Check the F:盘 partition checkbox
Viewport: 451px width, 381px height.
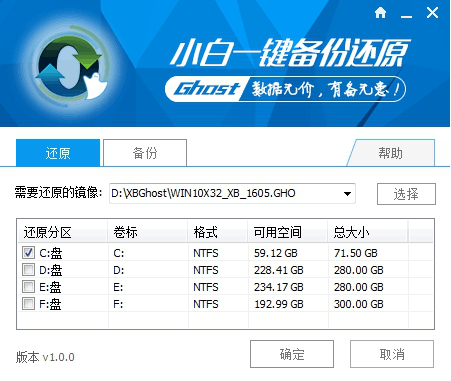tap(28, 303)
